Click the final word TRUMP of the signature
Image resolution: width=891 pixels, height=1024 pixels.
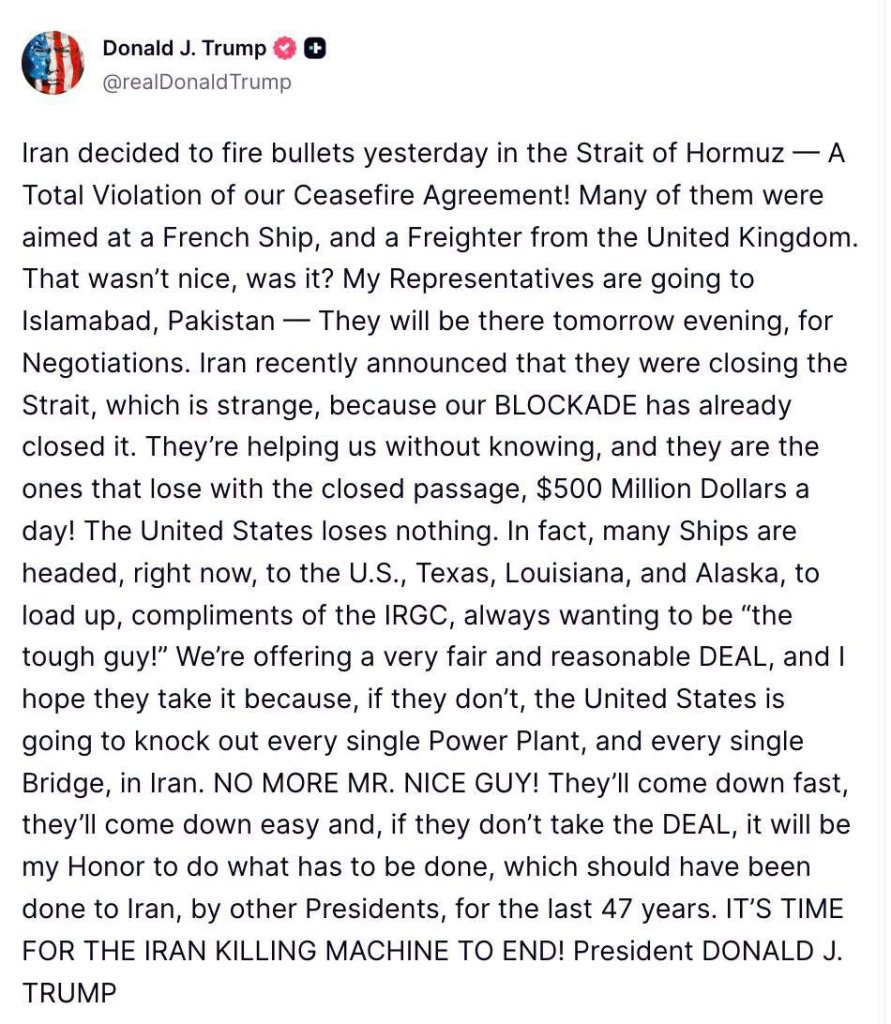pyautogui.click(x=69, y=993)
